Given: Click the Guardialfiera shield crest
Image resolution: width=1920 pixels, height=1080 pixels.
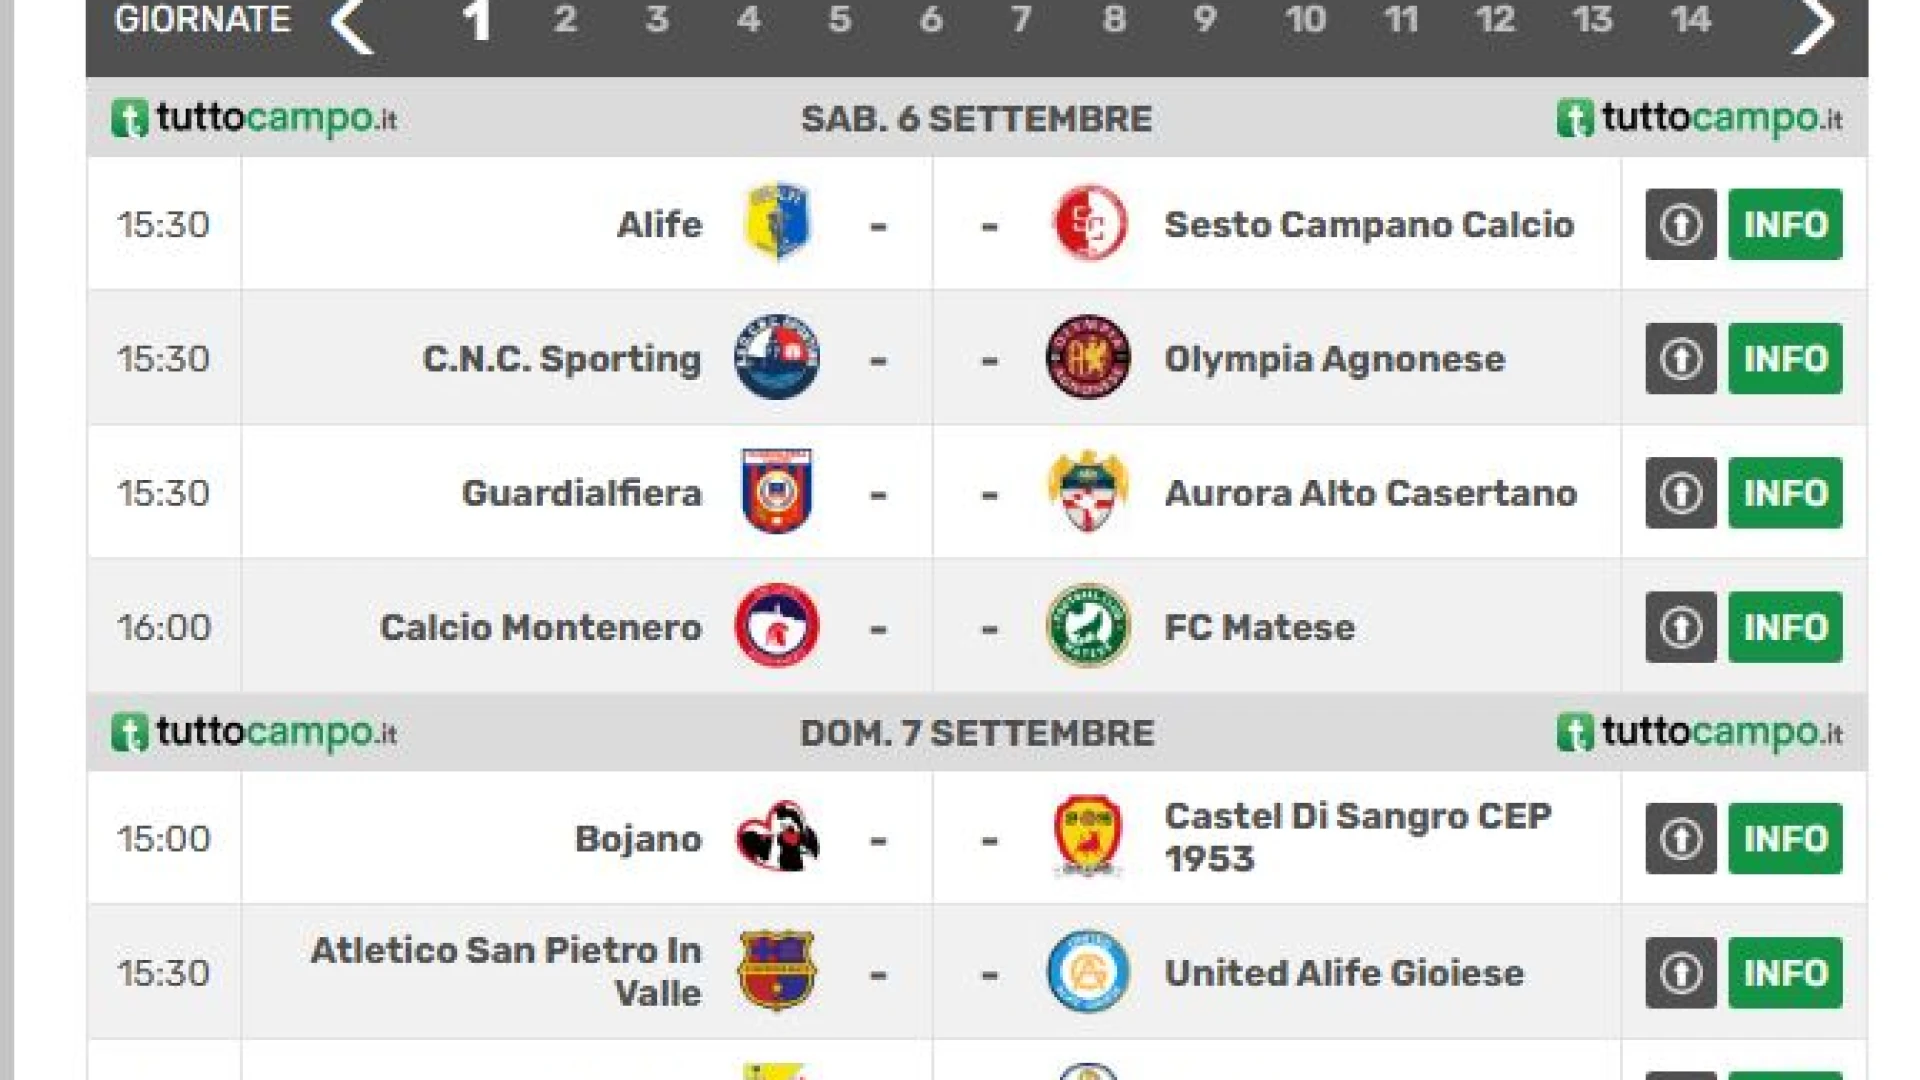Looking at the screenshot, I should click(x=777, y=491).
